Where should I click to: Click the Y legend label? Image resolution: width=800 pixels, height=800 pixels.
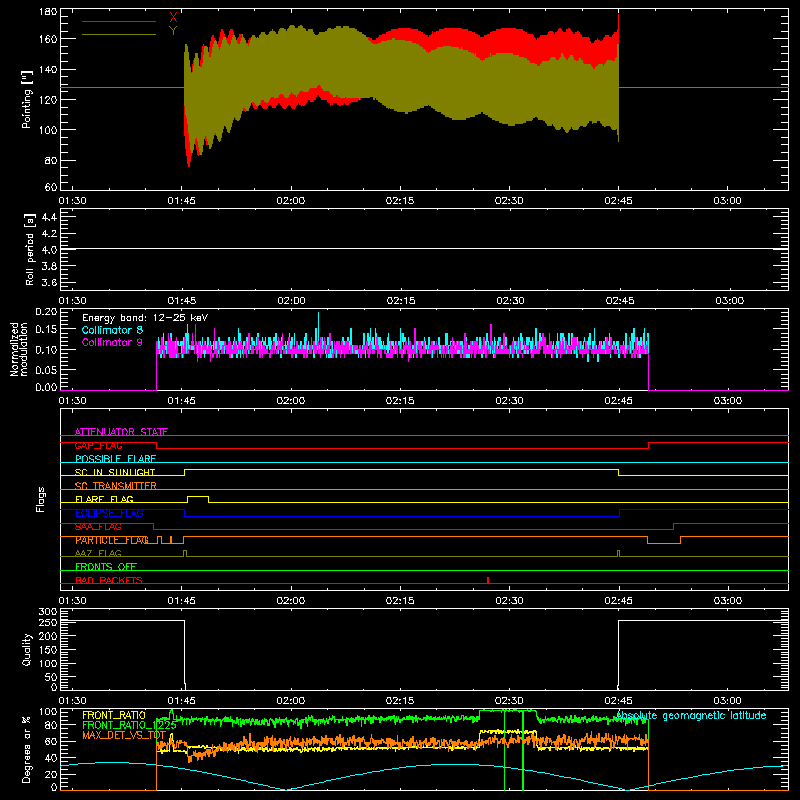point(173,31)
